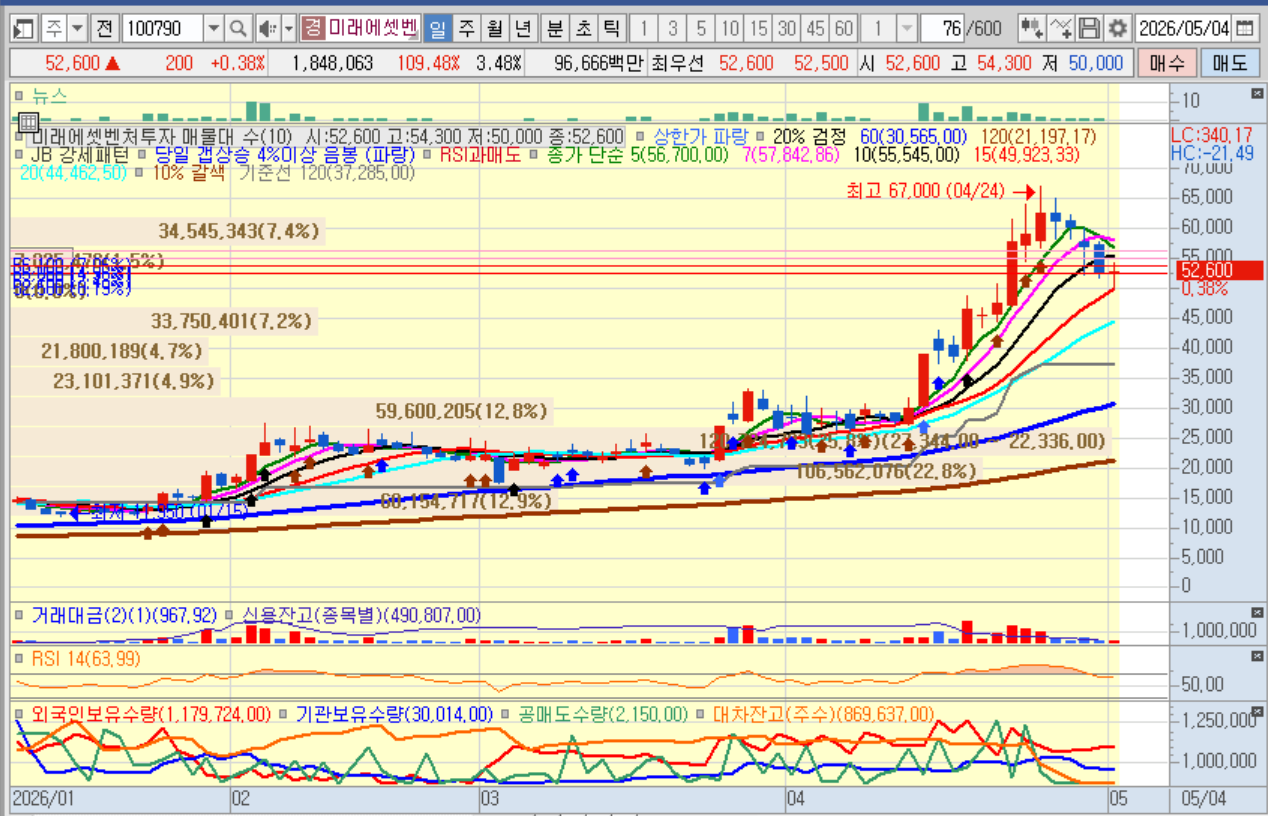Image resolution: width=1268 pixels, height=816 pixels.
Task: Expand the 주 market type dropdown
Action: (76, 27)
